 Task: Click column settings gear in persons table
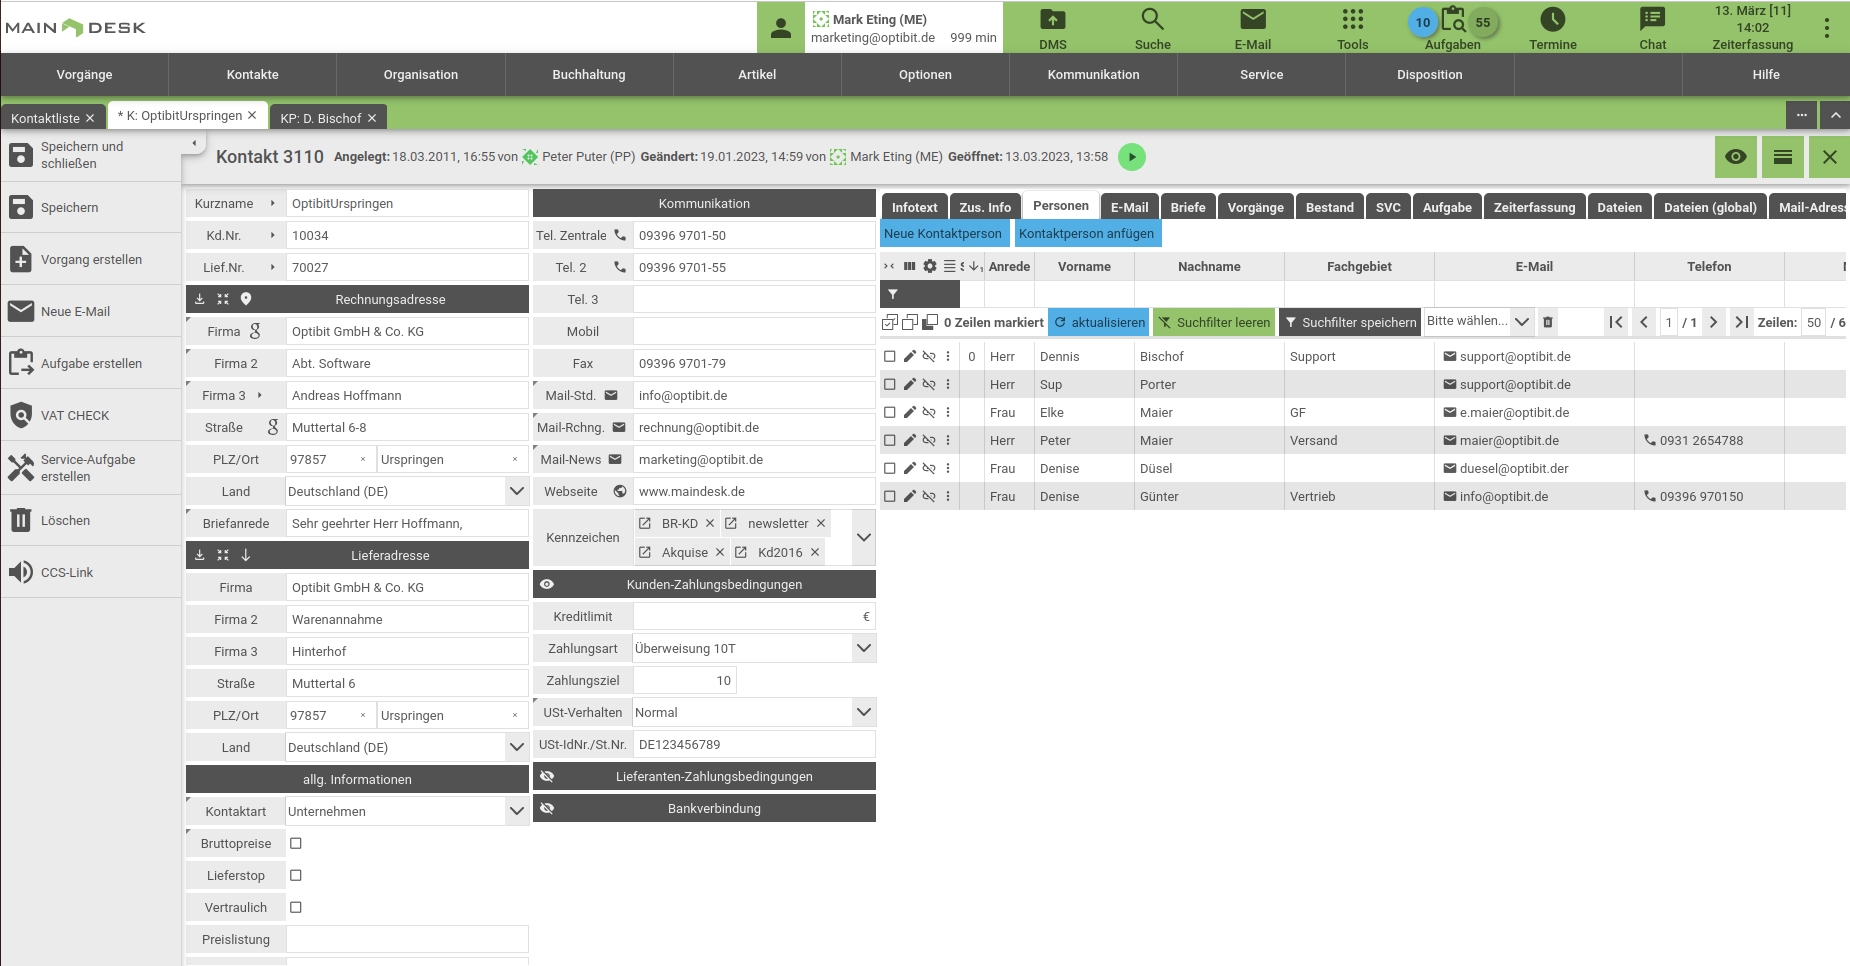point(930,267)
